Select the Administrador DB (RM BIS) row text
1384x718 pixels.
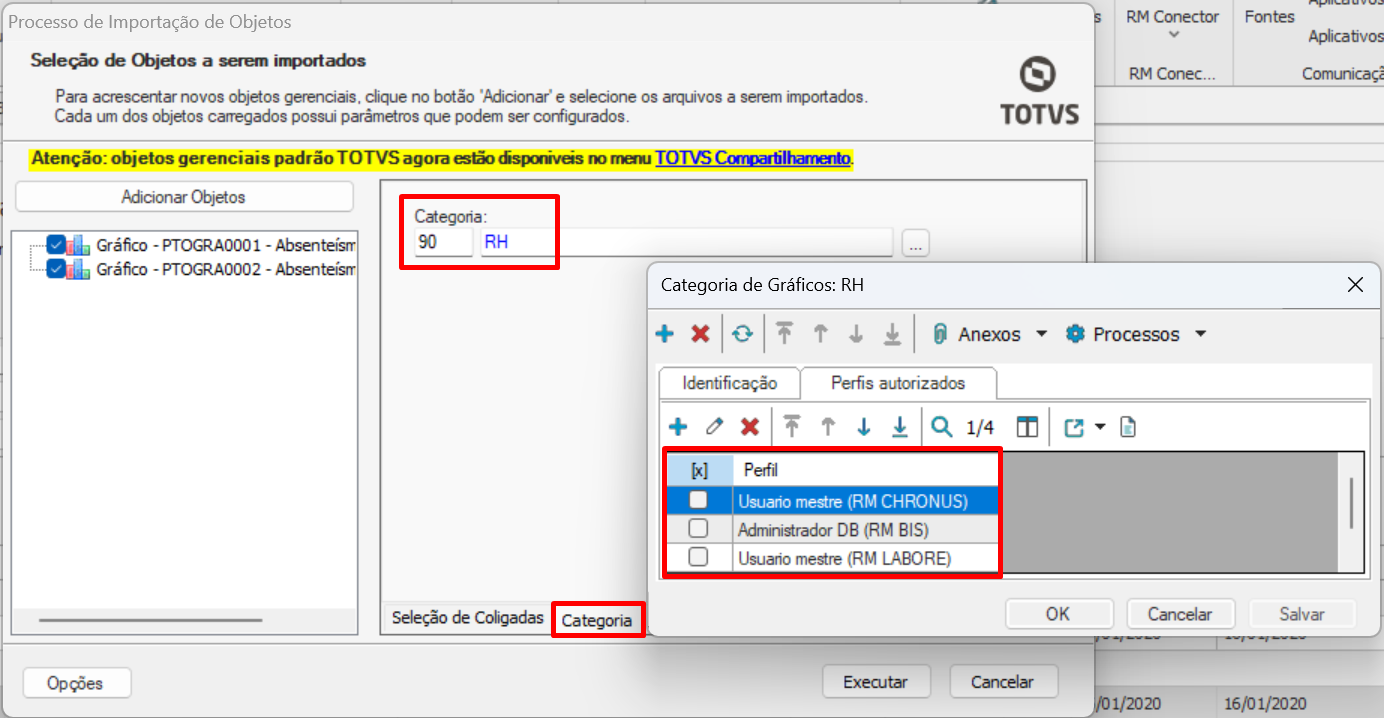pyautogui.click(x=833, y=529)
